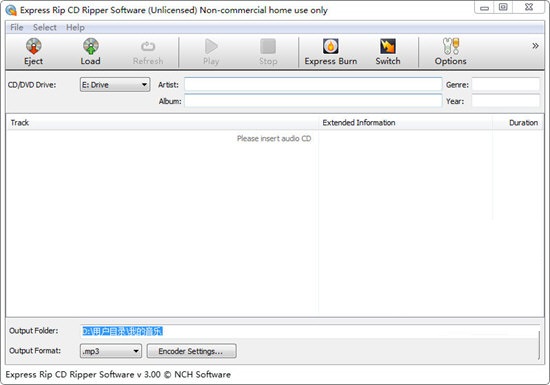Expand the toolbar overflow chevron
Image resolution: width=550 pixels, height=385 pixels.
tap(535, 46)
